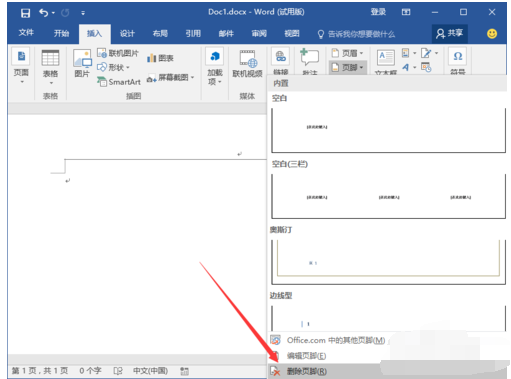
Task: Open the undo history dropdown arrow
Action: pyautogui.click(x=53, y=13)
